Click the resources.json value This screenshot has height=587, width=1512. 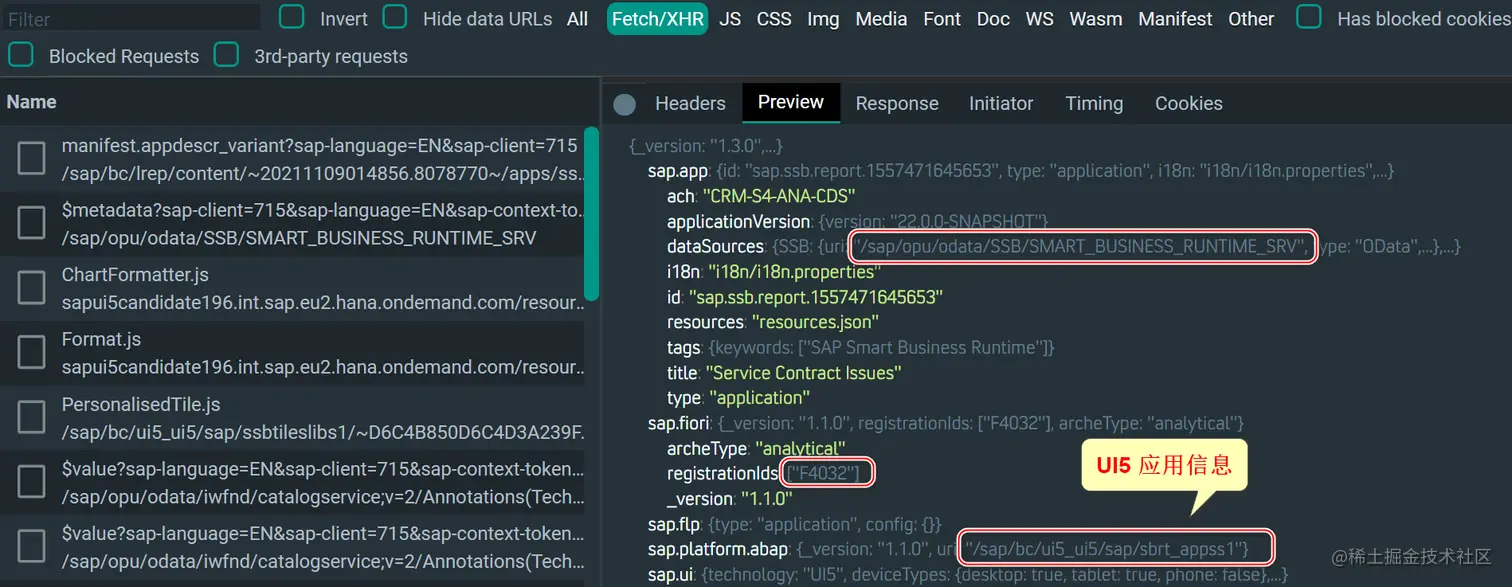pyautogui.click(x=815, y=322)
